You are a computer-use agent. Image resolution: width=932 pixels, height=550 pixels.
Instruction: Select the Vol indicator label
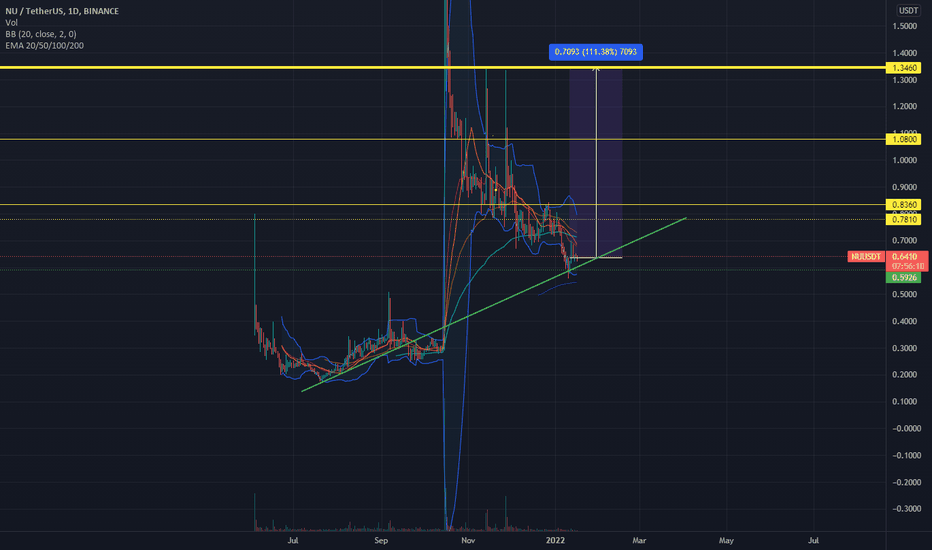coord(11,23)
